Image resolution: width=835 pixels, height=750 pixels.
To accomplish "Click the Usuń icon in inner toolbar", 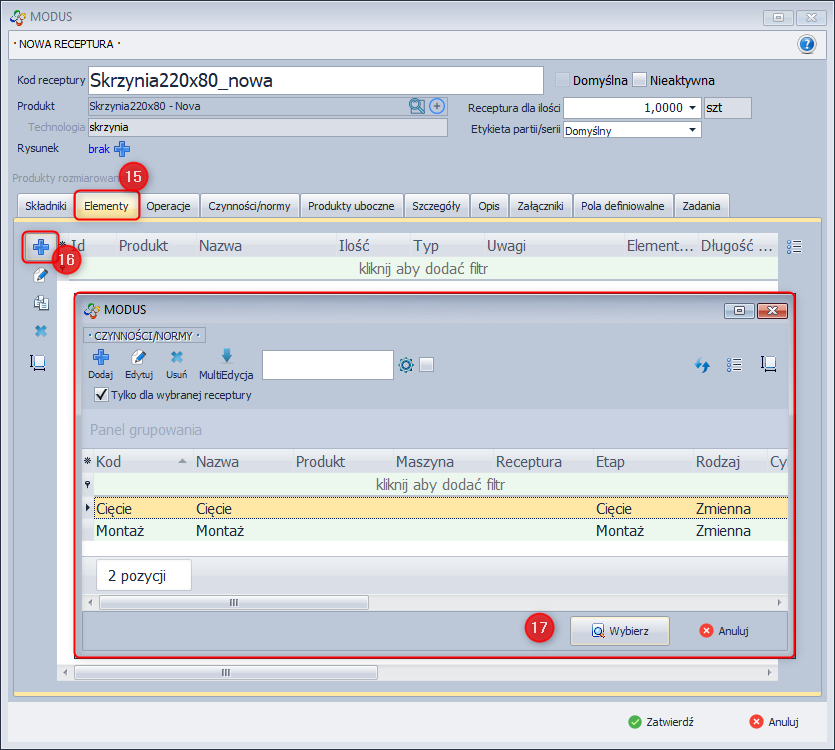I will pyautogui.click(x=176, y=357).
